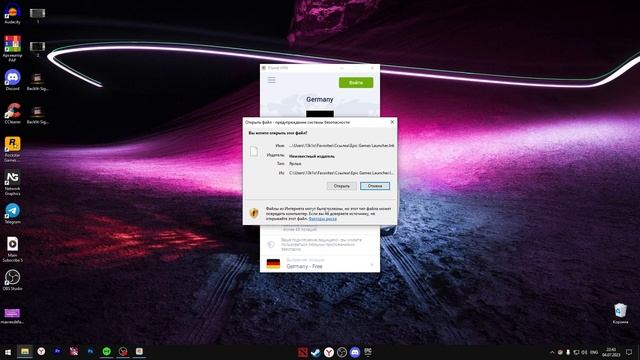The width and height of the screenshot is (640, 360).
Task: Click the blank file icon in the dialog
Action: click(x=254, y=151)
